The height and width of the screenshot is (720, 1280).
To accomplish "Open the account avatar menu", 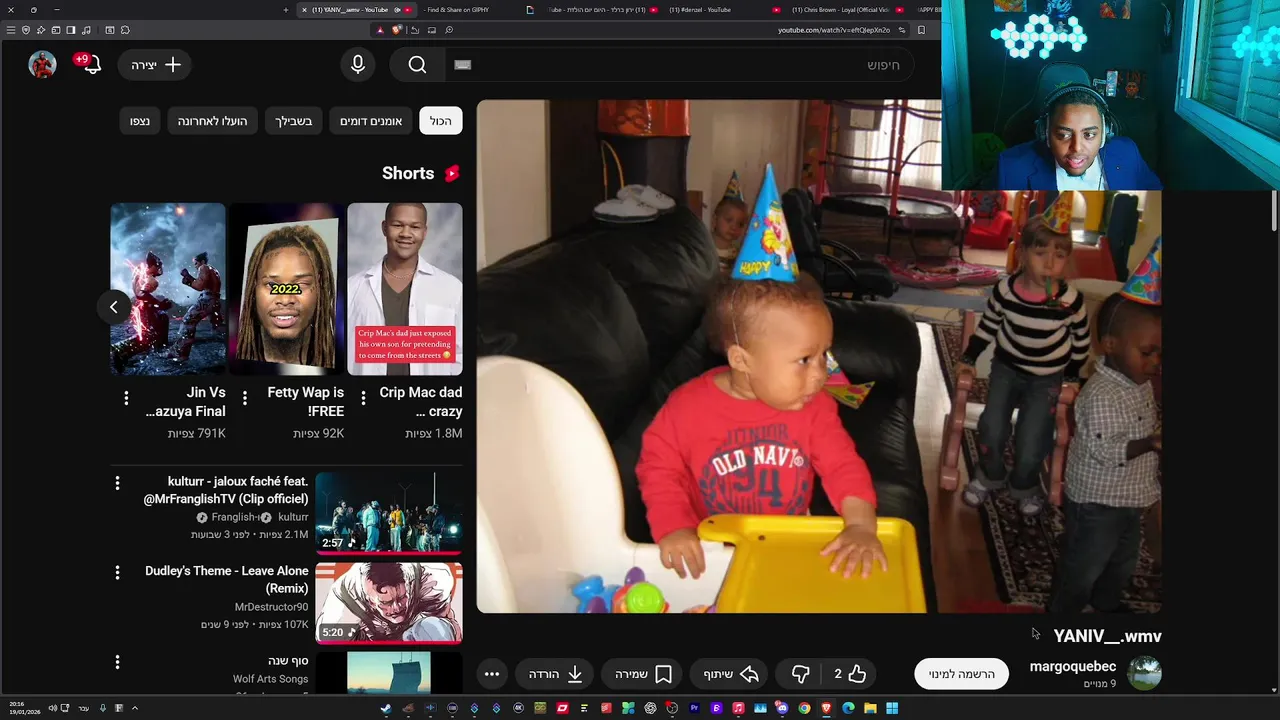I will coord(42,64).
